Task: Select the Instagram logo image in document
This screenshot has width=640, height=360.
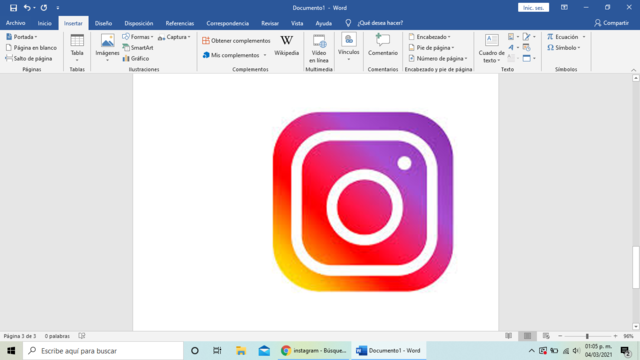Action: tap(363, 202)
